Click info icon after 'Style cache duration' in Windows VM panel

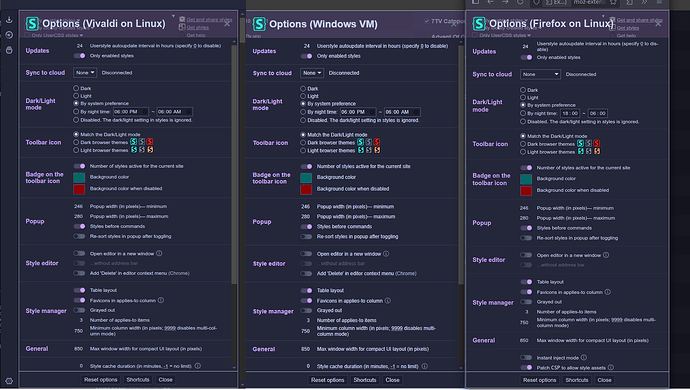(424, 366)
